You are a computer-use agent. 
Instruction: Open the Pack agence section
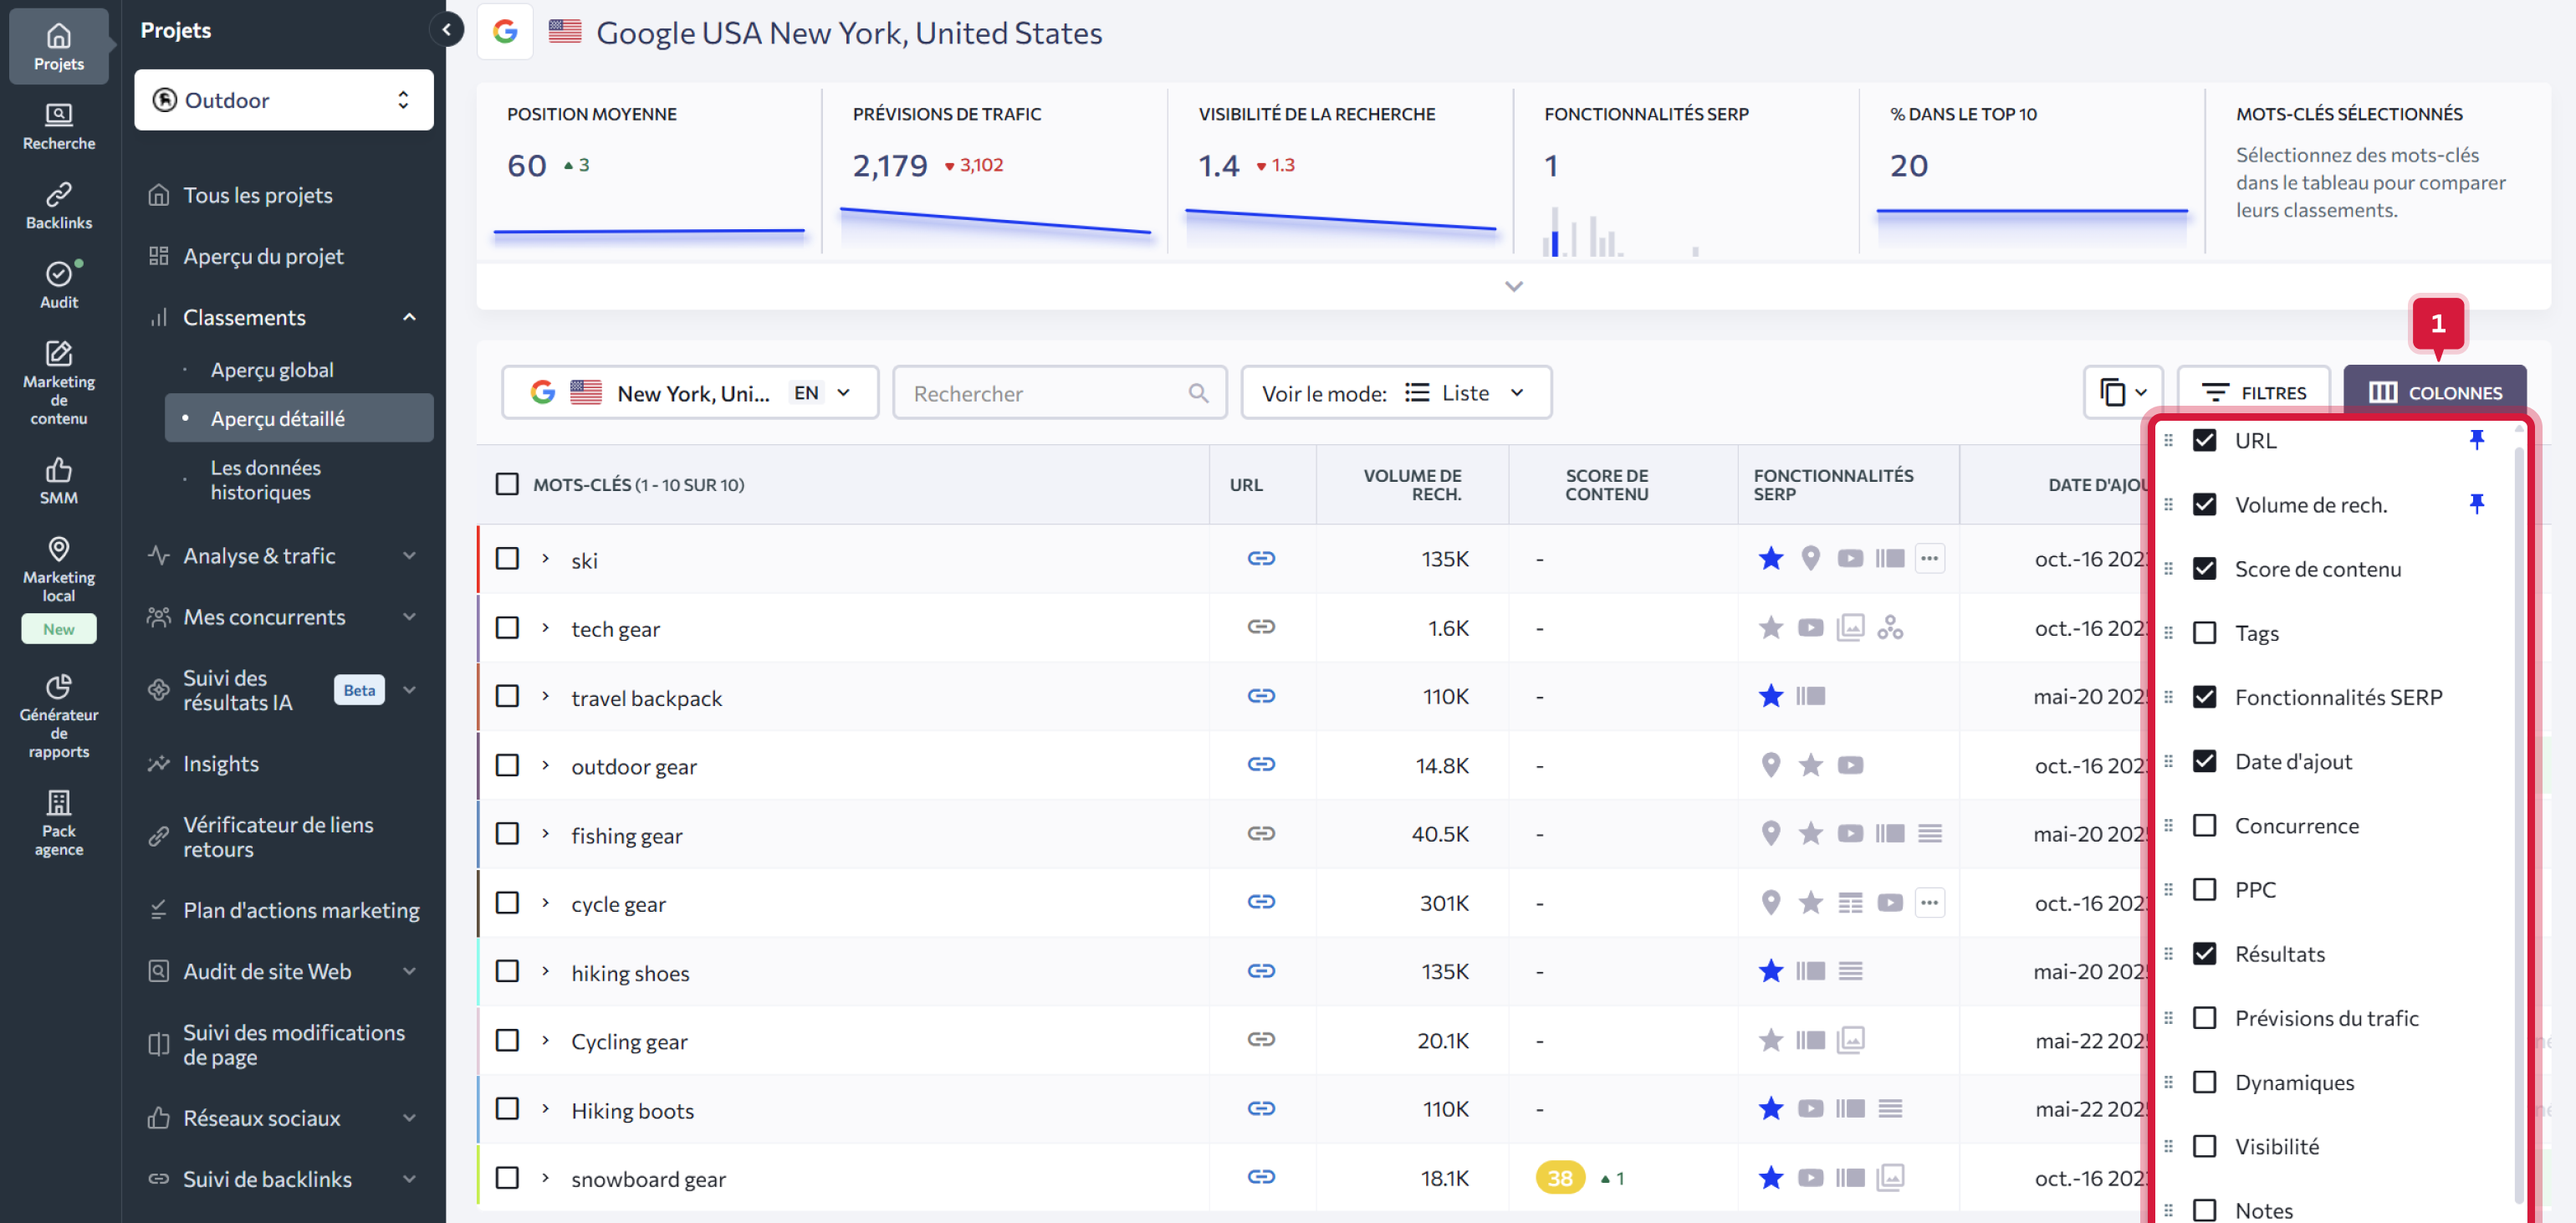[59, 822]
